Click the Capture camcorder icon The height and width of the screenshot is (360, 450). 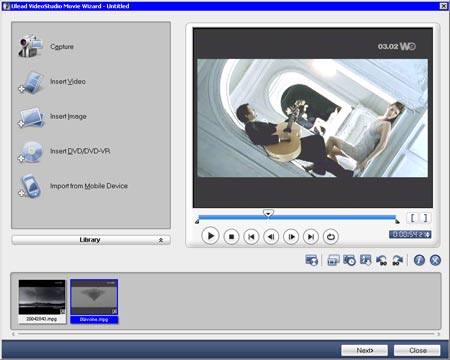point(31,46)
